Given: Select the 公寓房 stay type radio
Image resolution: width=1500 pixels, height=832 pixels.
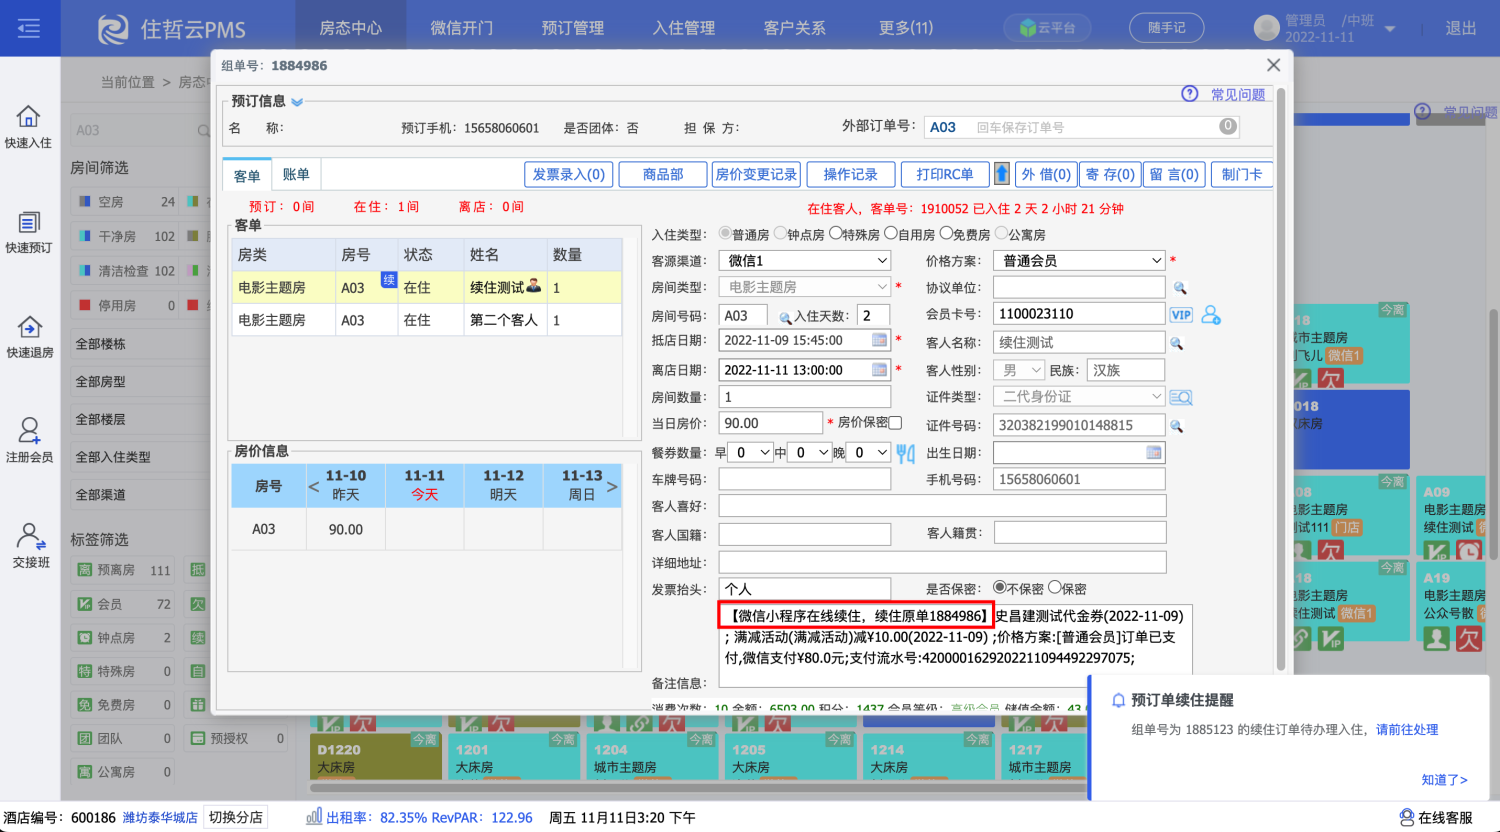Looking at the screenshot, I should coord(1000,233).
